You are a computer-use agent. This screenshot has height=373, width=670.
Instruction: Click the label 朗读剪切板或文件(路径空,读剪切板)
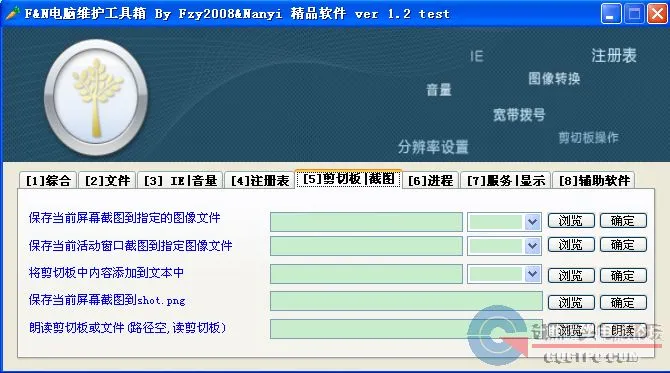click(x=127, y=328)
